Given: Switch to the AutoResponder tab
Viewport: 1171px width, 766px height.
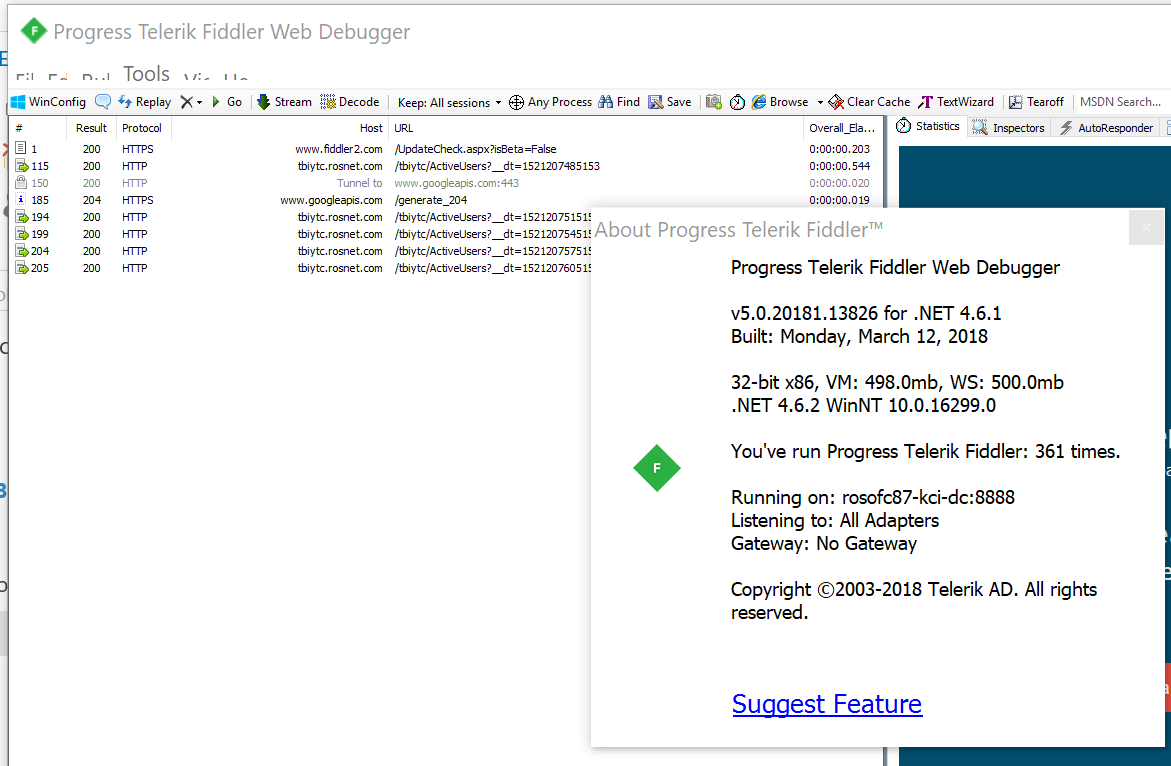Looking at the screenshot, I should pyautogui.click(x=1106, y=128).
